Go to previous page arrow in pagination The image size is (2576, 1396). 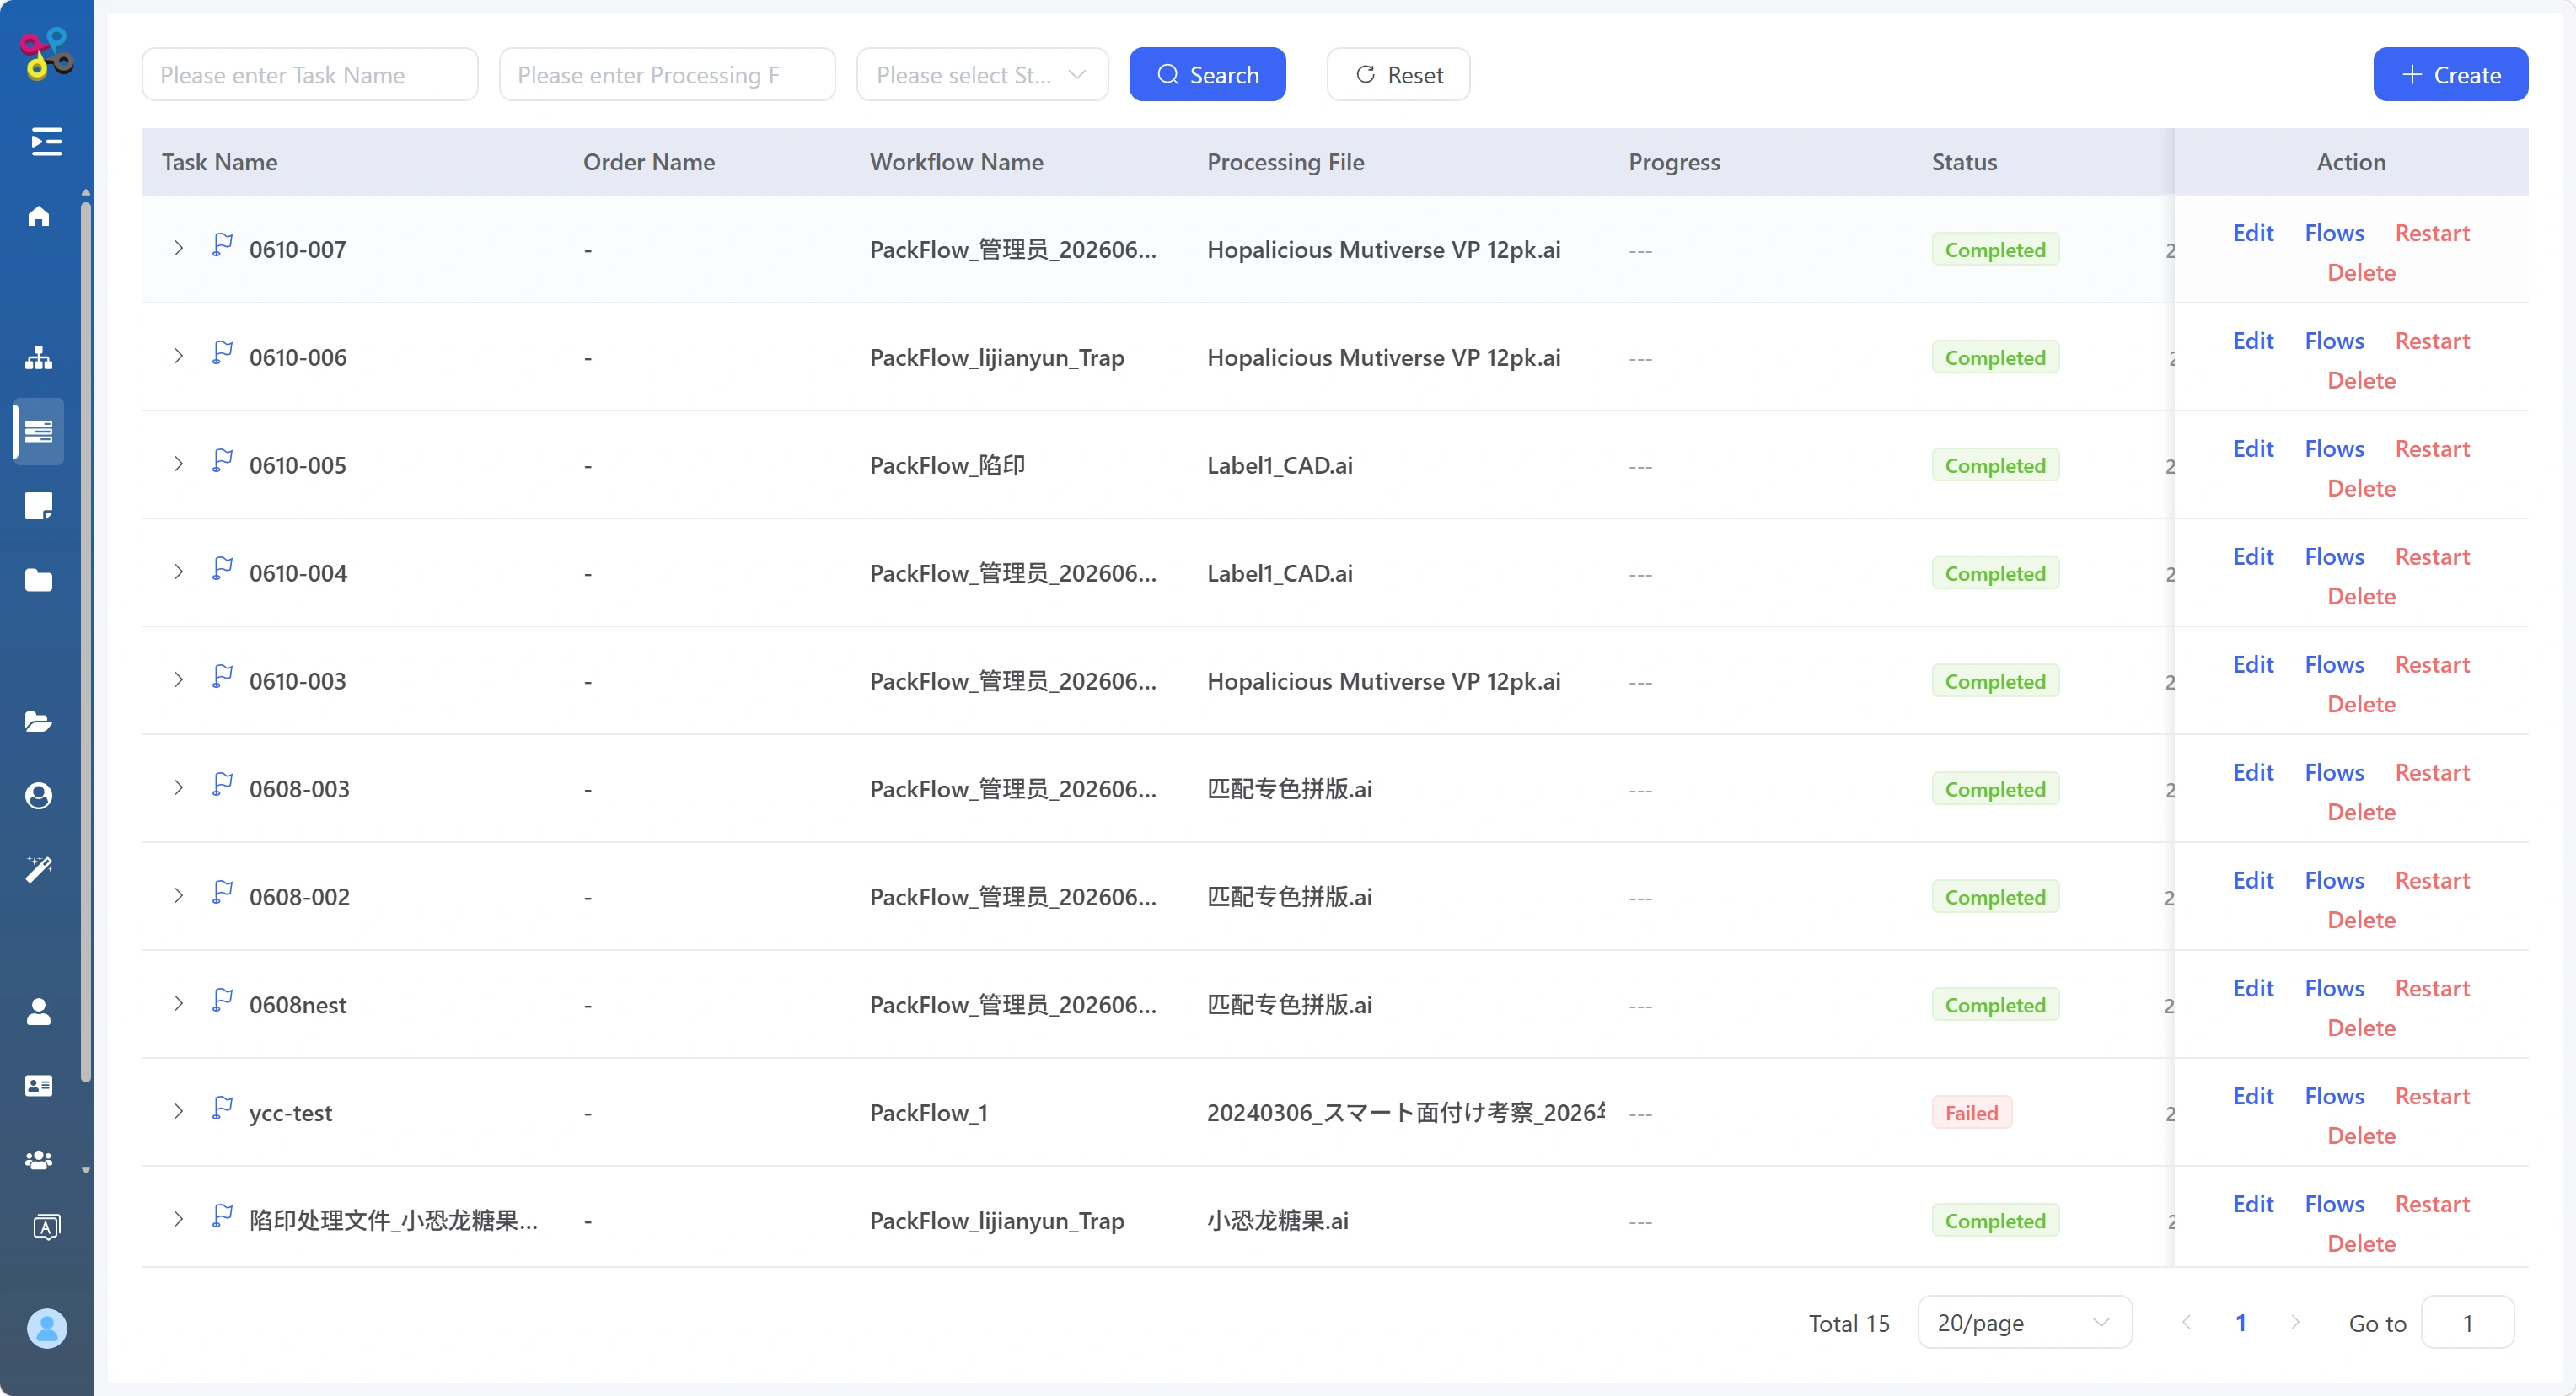pos(2187,1322)
